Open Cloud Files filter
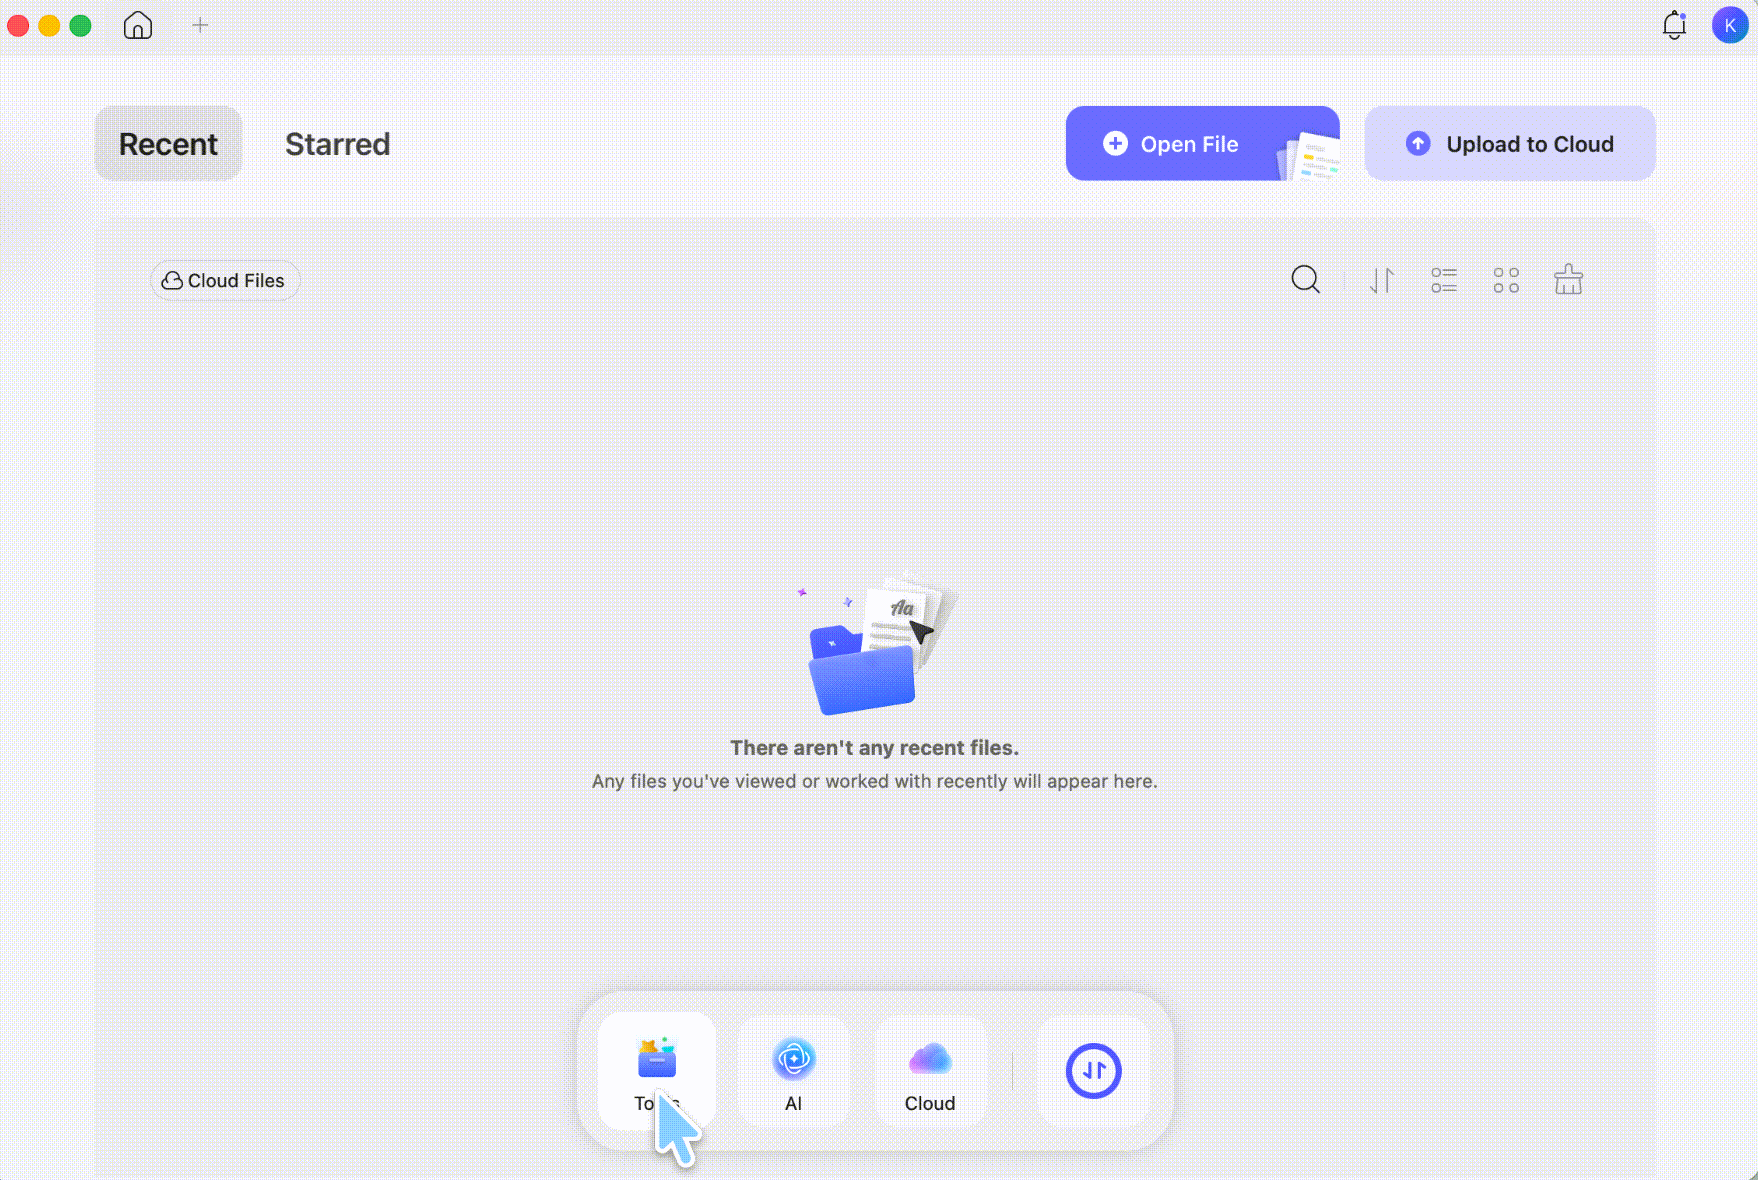The image size is (1758, 1180). [224, 281]
